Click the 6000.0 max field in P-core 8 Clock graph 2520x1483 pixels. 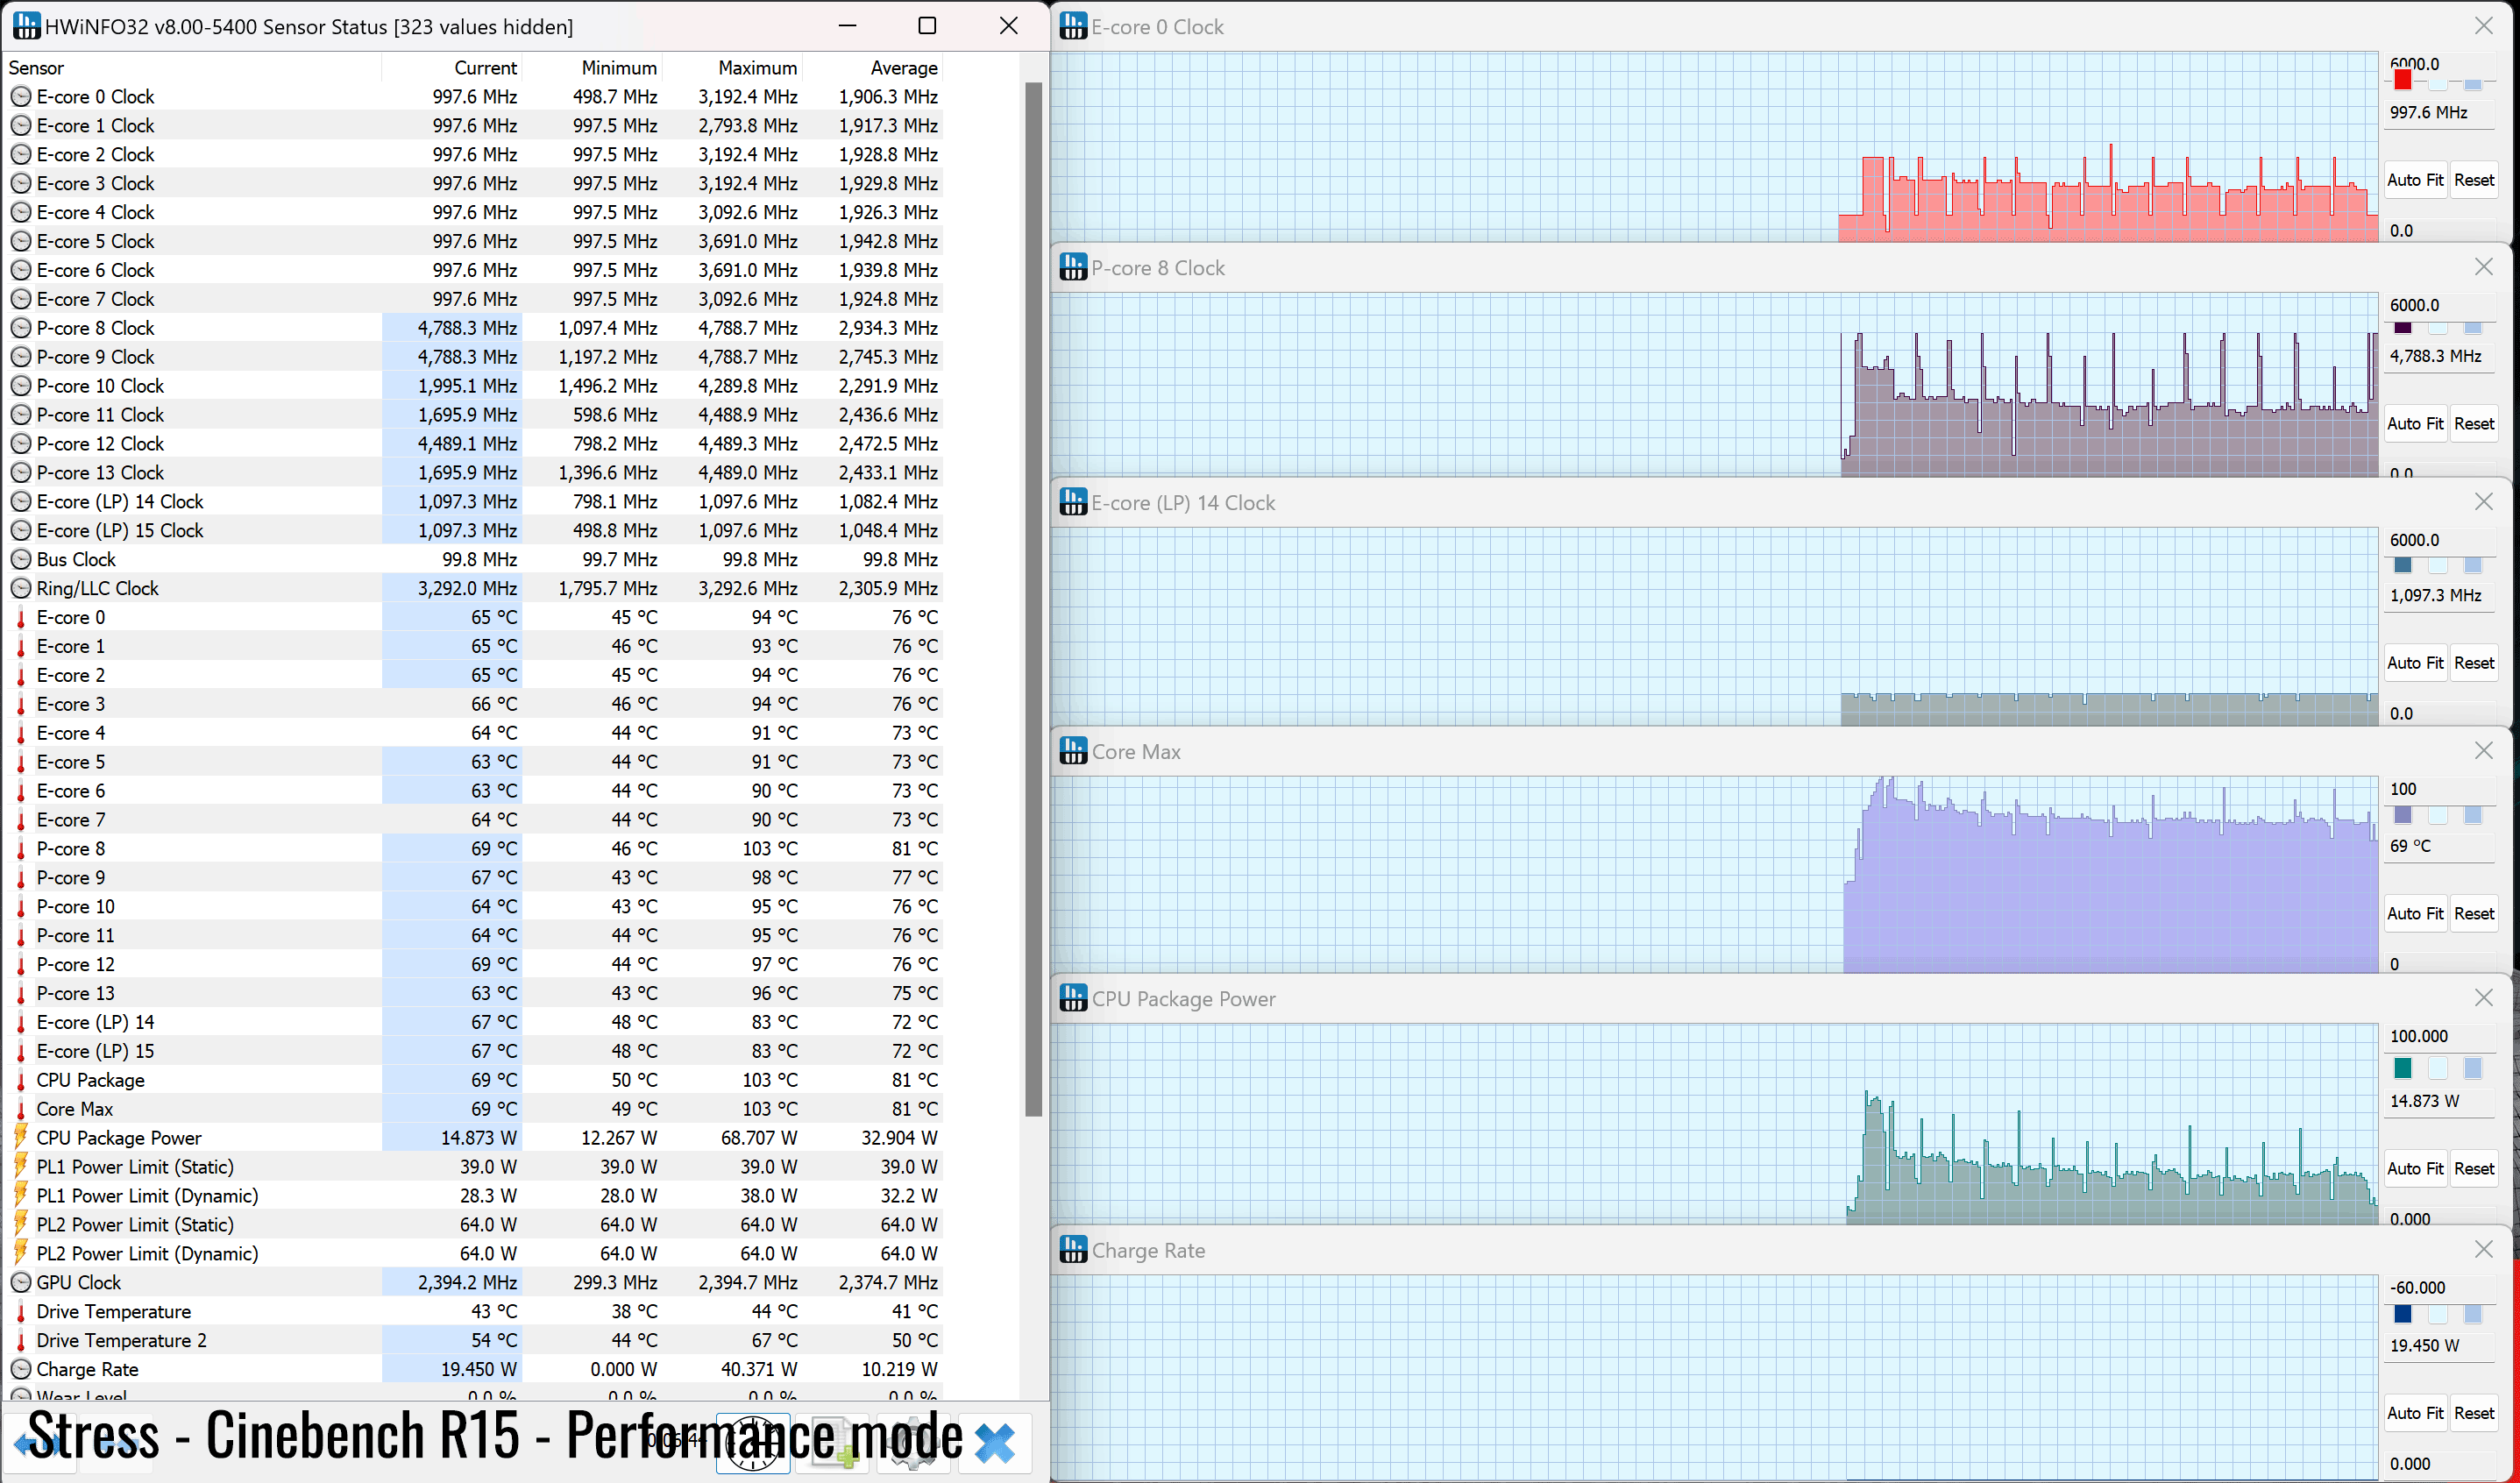(2440, 305)
